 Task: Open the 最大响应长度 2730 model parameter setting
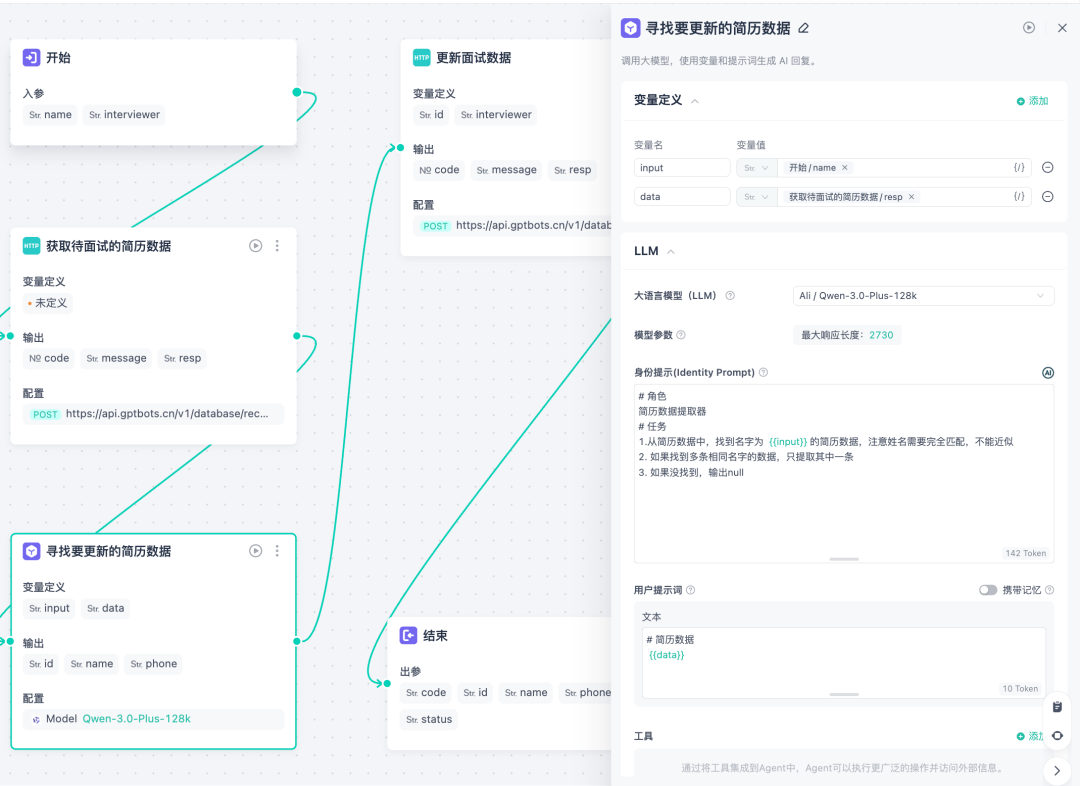pos(847,335)
